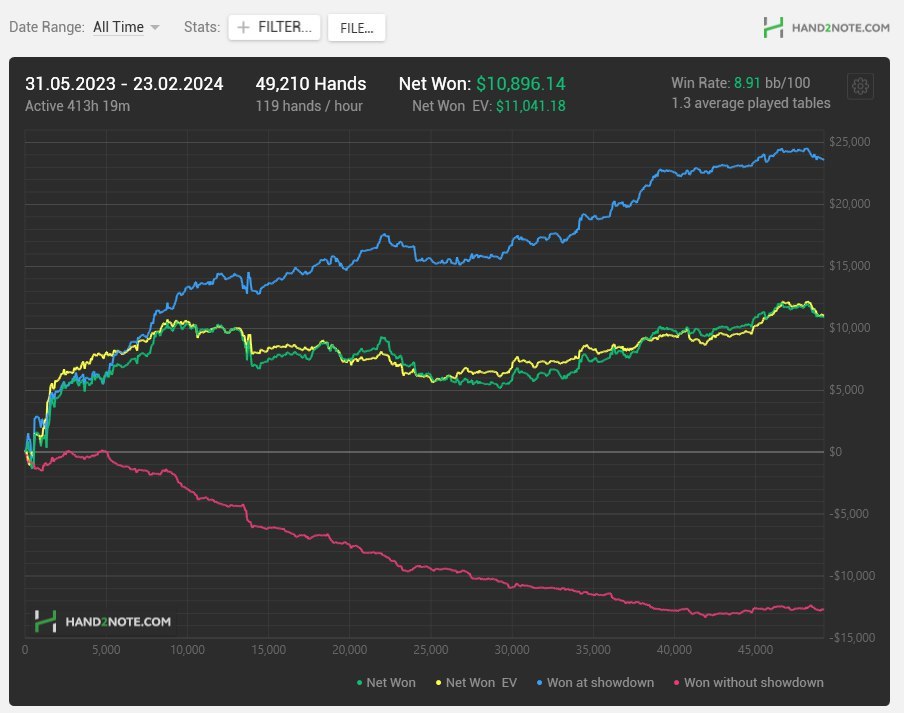Click the $25,000 y-axis label

849,142
